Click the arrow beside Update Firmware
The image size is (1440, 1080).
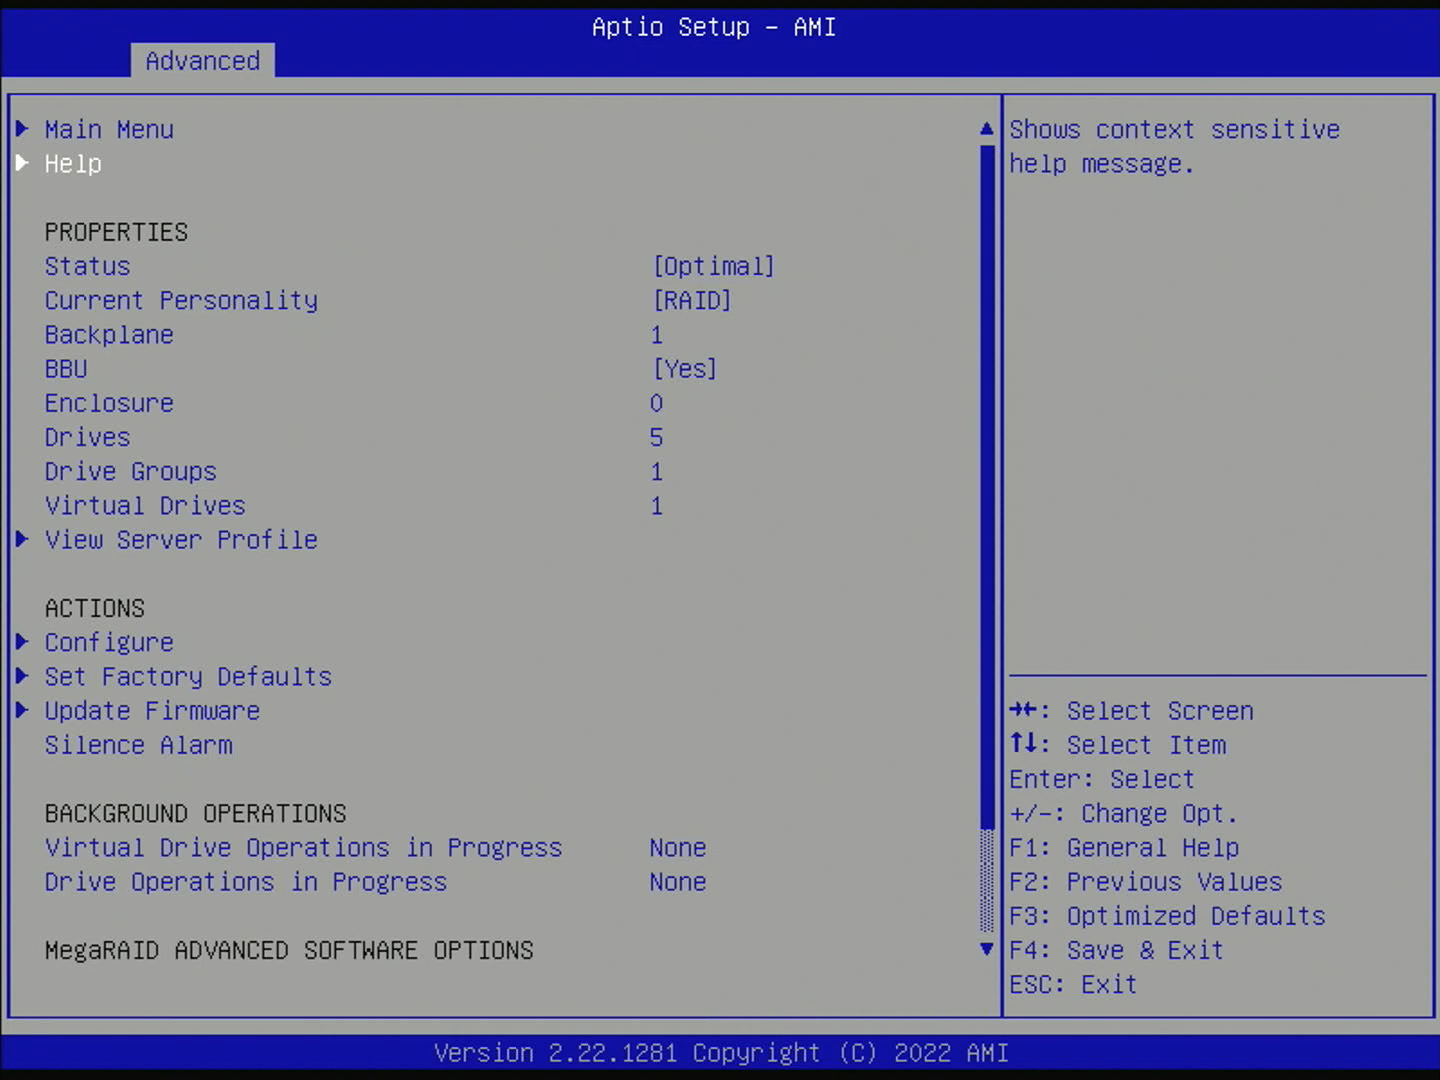point(22,710)
